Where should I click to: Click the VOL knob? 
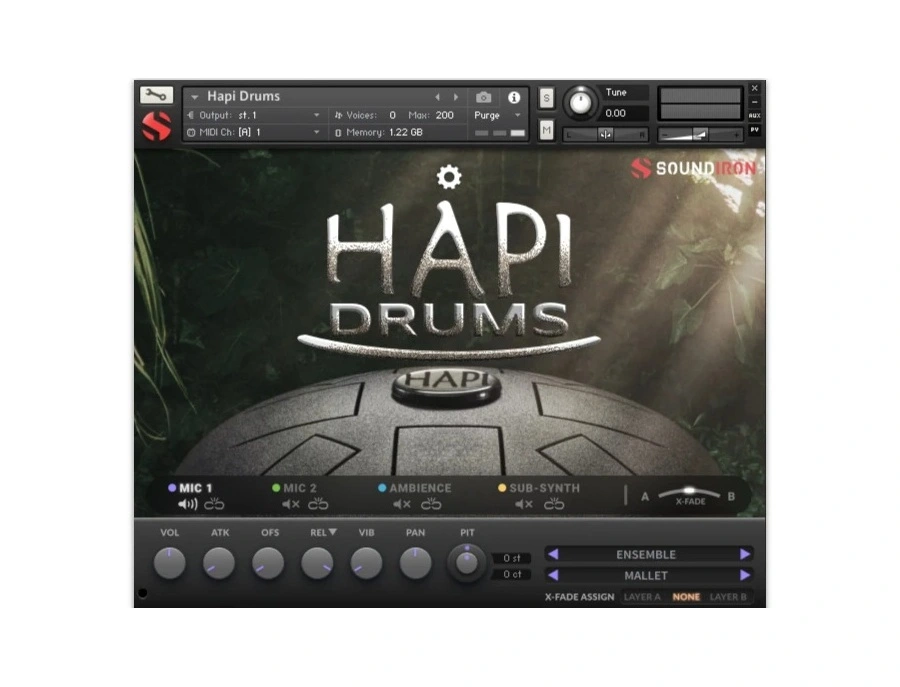169,562
